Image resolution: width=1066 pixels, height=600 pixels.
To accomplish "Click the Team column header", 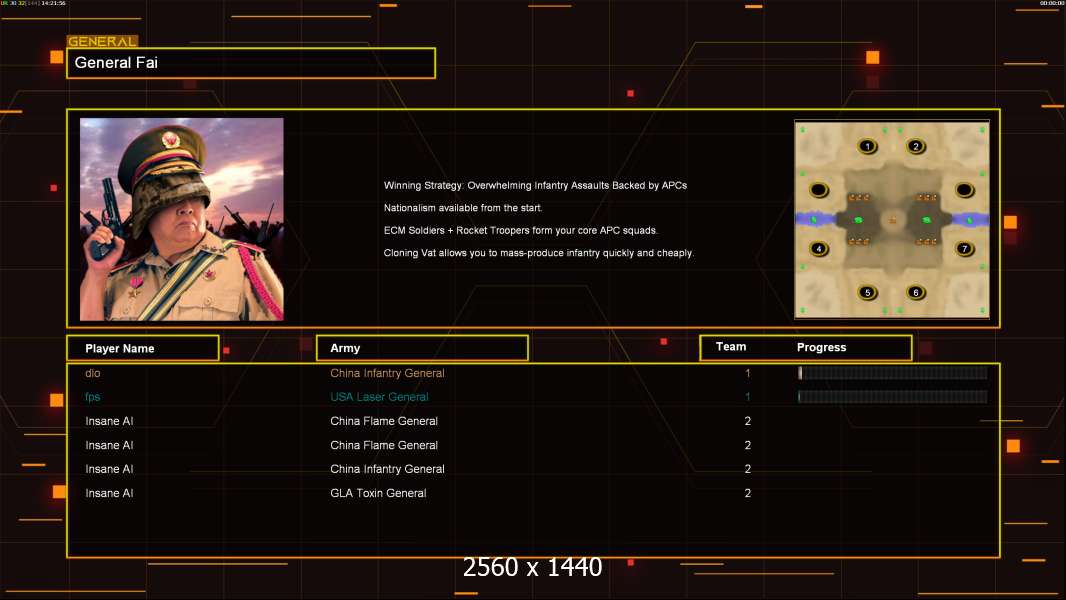I will [x=731, y=347].
